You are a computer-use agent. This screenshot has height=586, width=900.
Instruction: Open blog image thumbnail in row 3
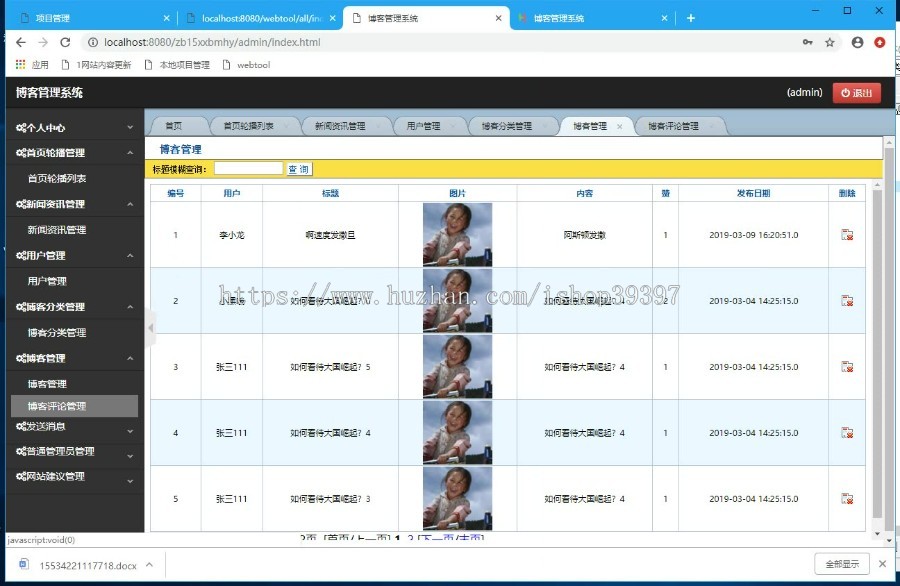pyautogui.click(x=457, y=367)
